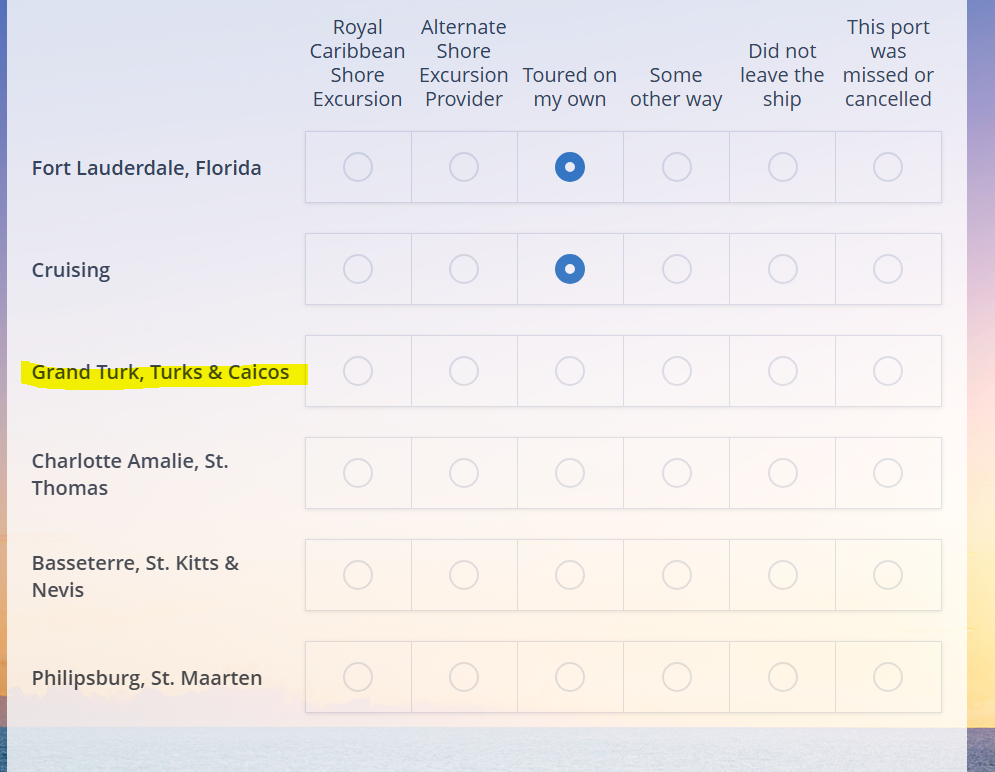Select Toured on my own for Charlotte Amalie
The image size is (995, 772).
tap(570, 473)
